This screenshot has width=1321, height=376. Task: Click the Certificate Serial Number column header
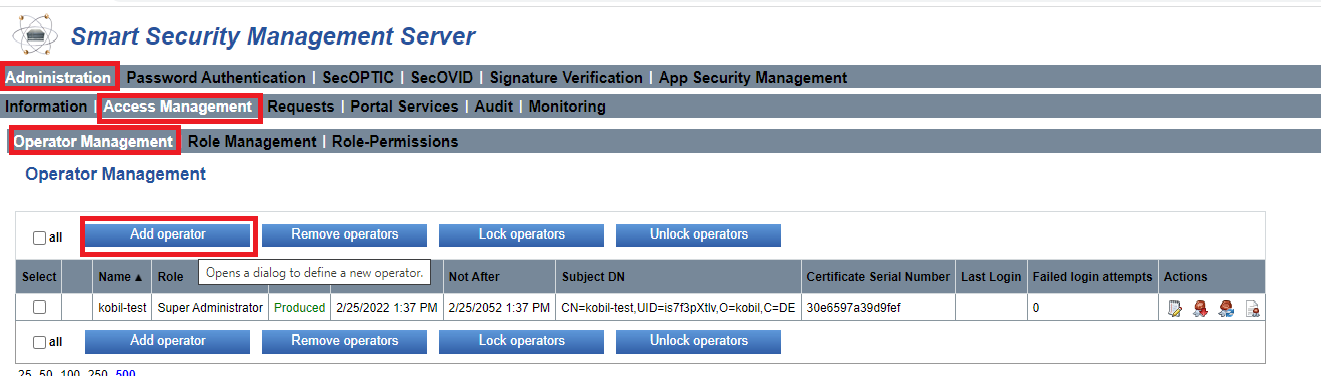click(878, 277)
